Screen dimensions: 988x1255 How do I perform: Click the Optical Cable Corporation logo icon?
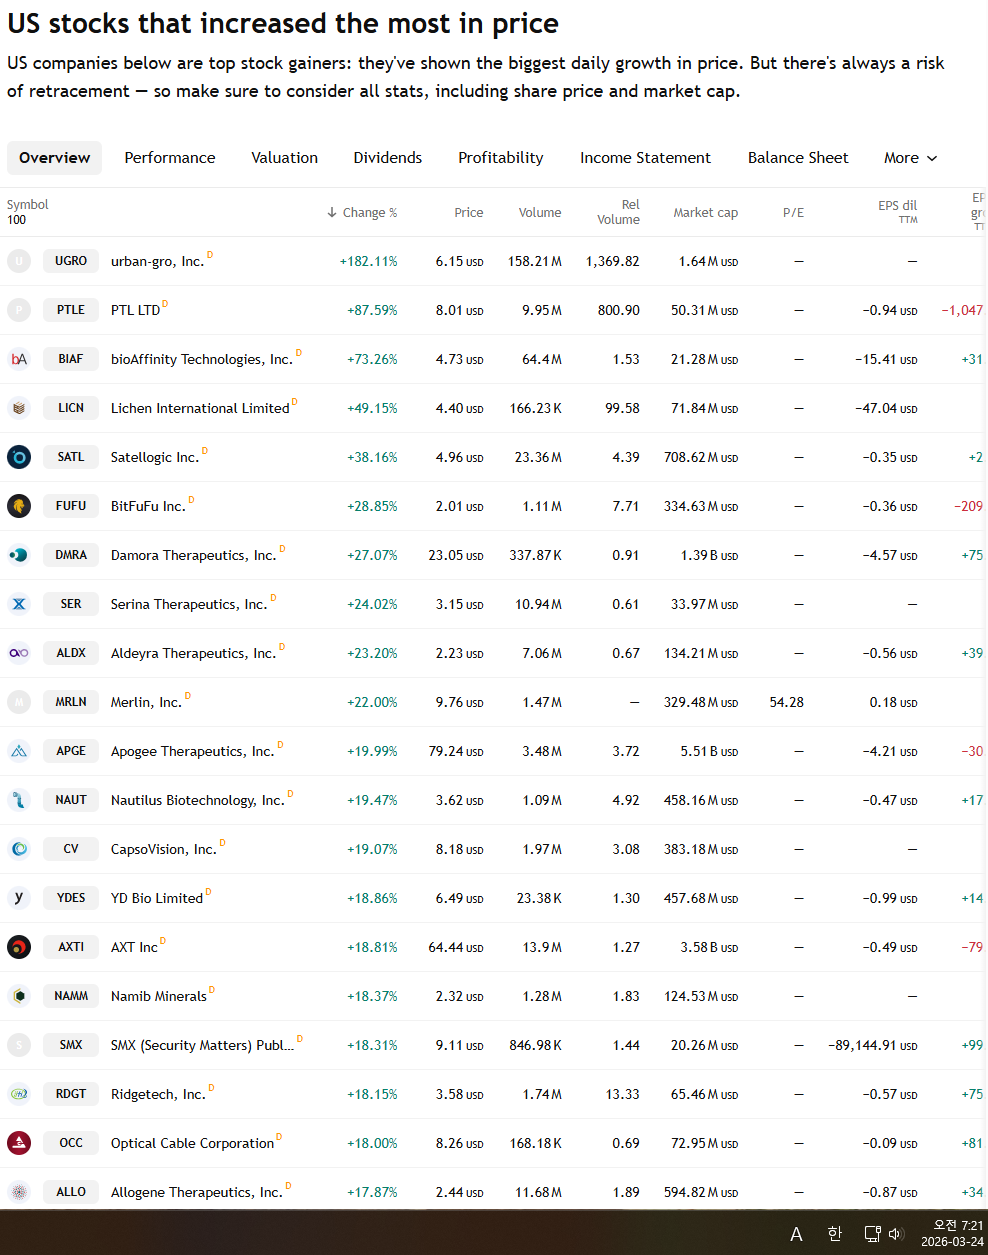coord(19,1143)
